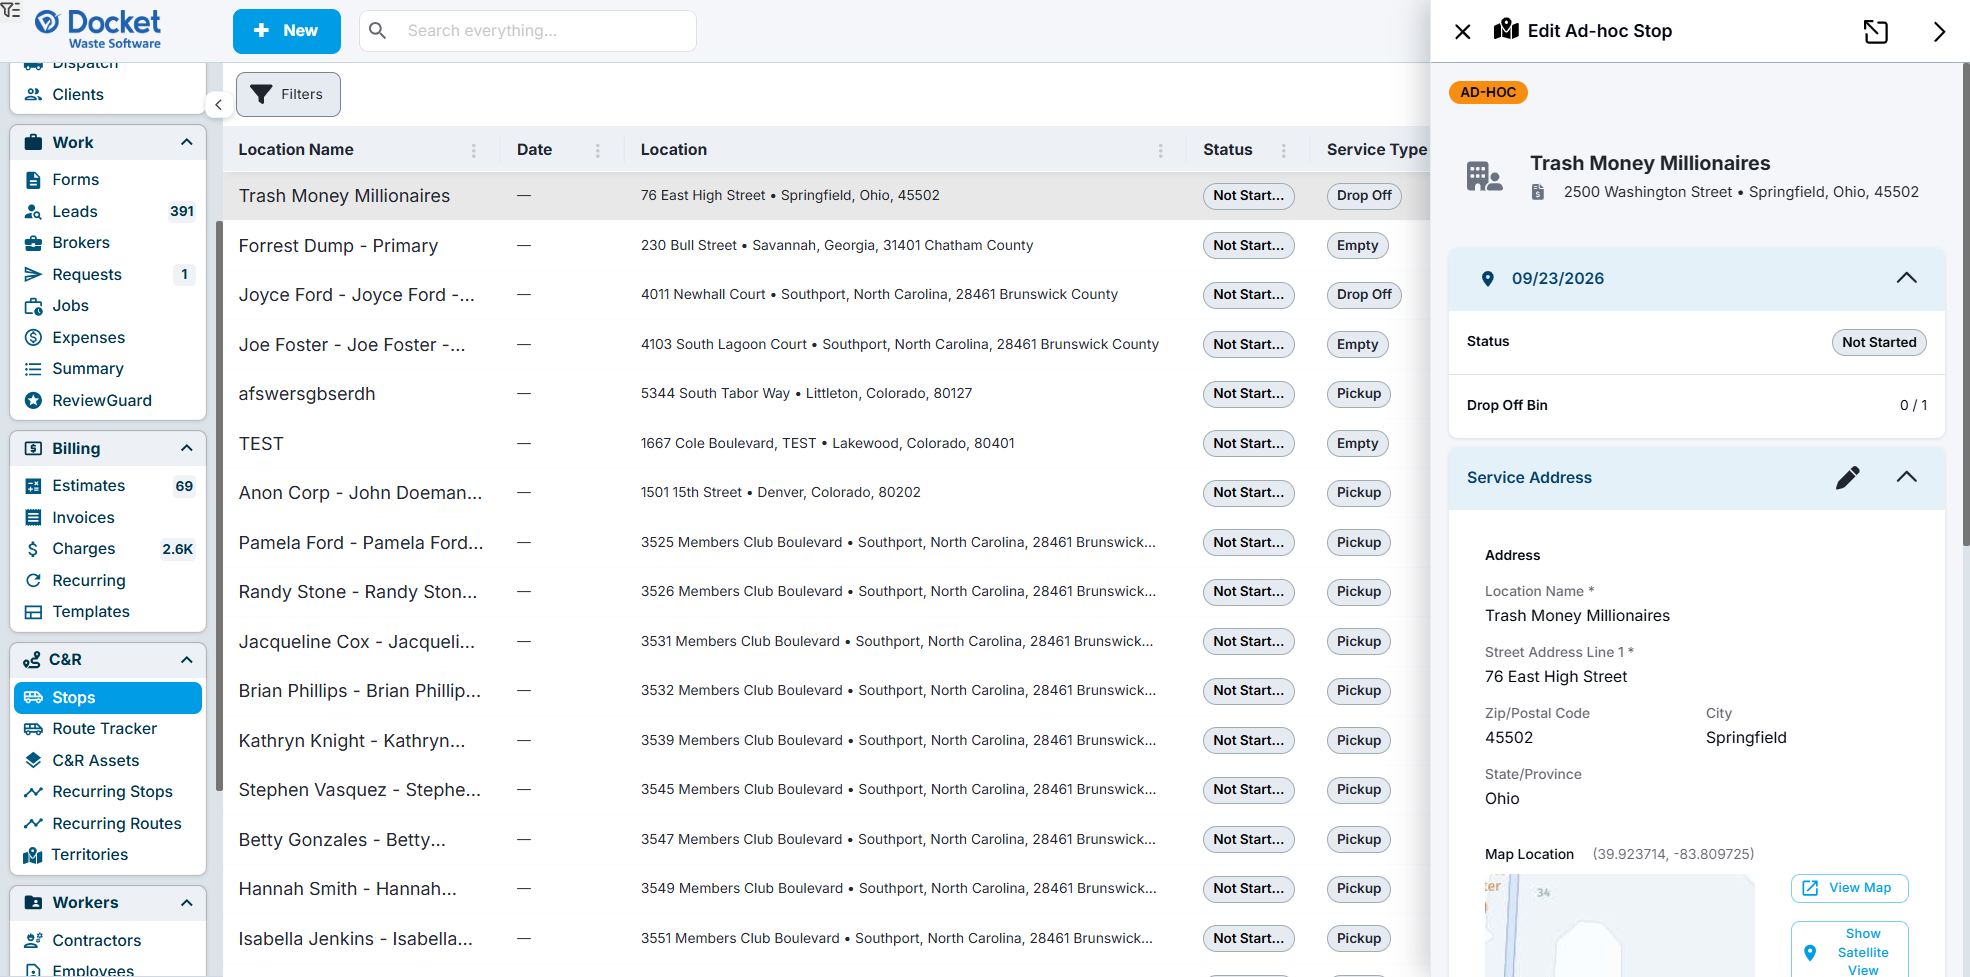The image size is (1970, 977).
Task: Collapse the sidebar with the left chevron
Action: (x=218, y=104)
